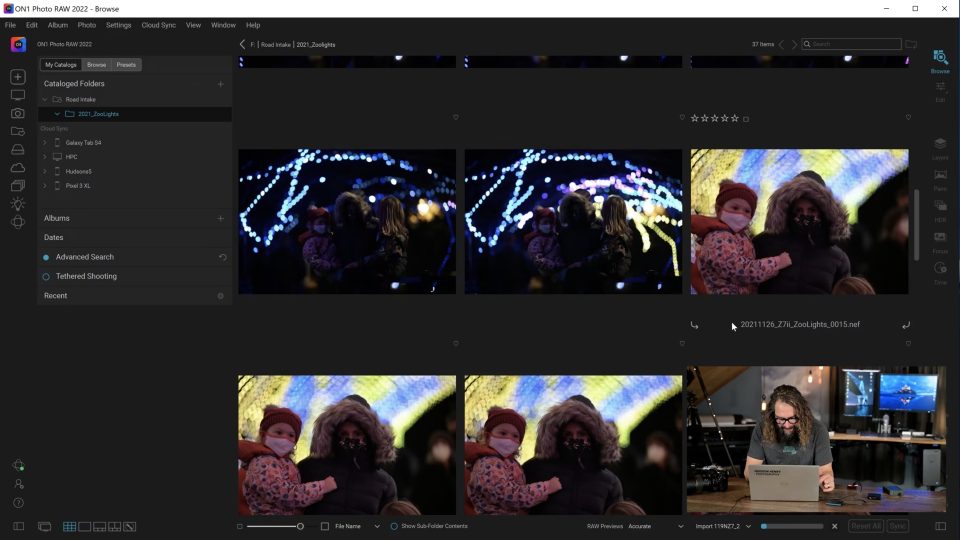Open the folder icon beside search field

(911, 44)
